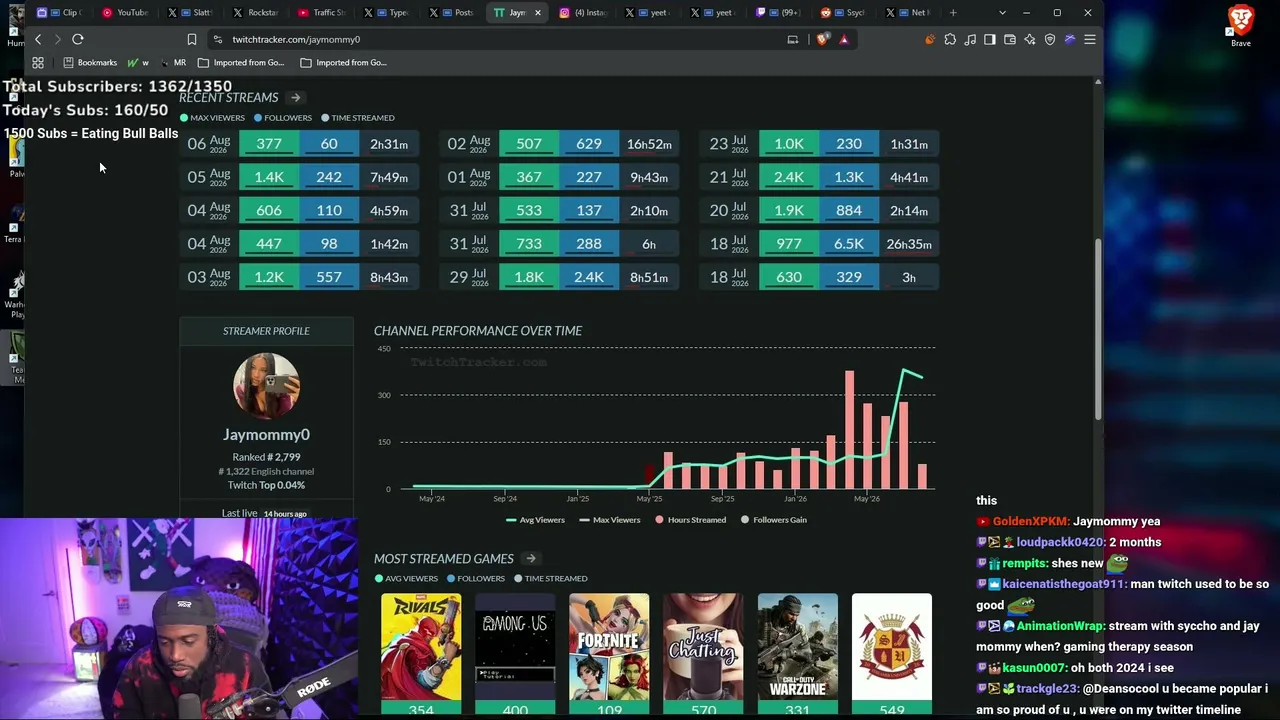Toggle Hours Streamed series in chart legend

pos(689,520)
